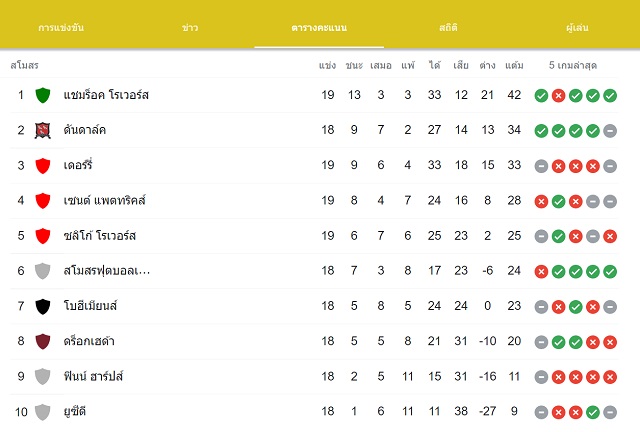
Task: Open the ดันดาล์ค team link
Action: click(84, 130)
